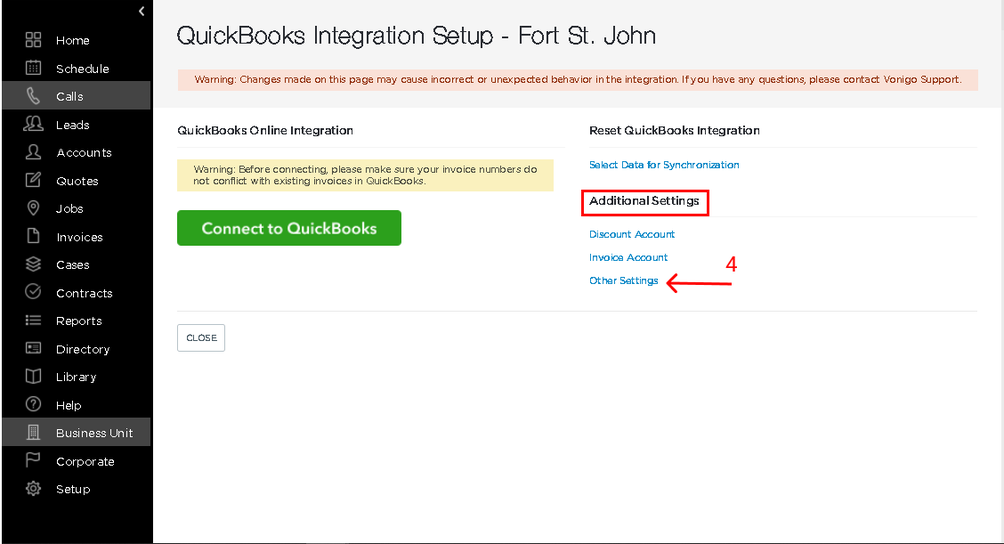The width and height of the screenshot is (1004, 544).
Task: Click the red Vonigo Support warning banner
Action: click(x=578, y=80)
